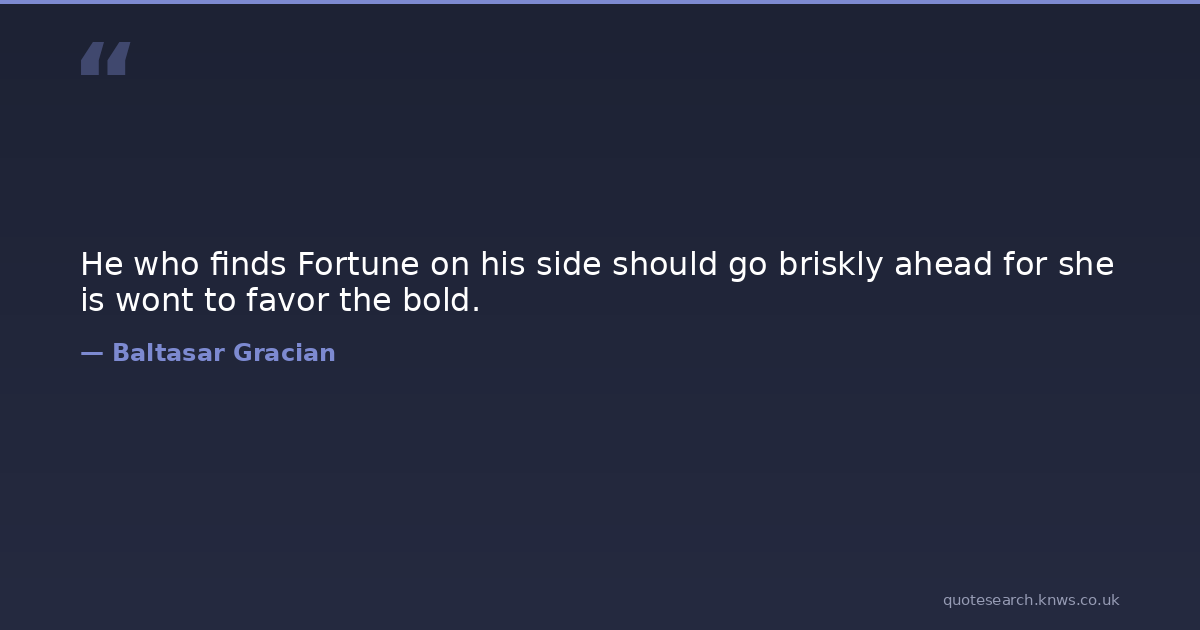
Task: Click the purple accent bar at top
Action: (x=600, y=2)
